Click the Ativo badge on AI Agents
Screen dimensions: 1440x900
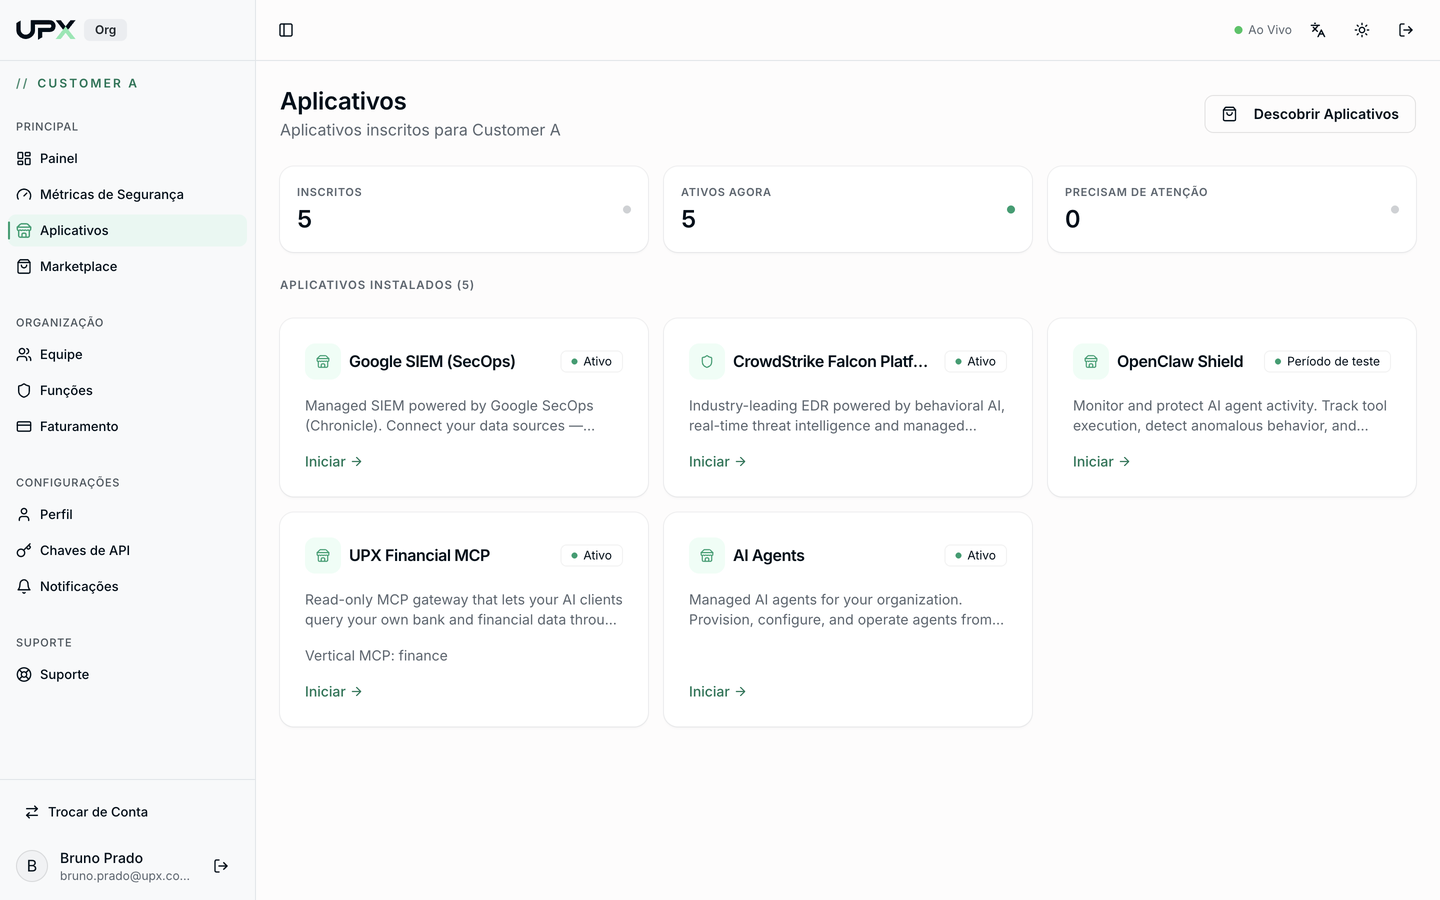click(975, 555)
